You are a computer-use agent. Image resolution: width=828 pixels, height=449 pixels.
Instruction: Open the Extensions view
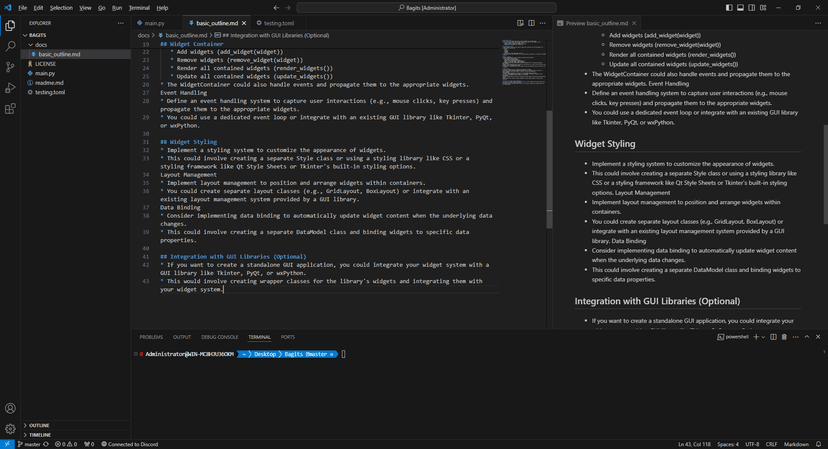pos(10,109)
